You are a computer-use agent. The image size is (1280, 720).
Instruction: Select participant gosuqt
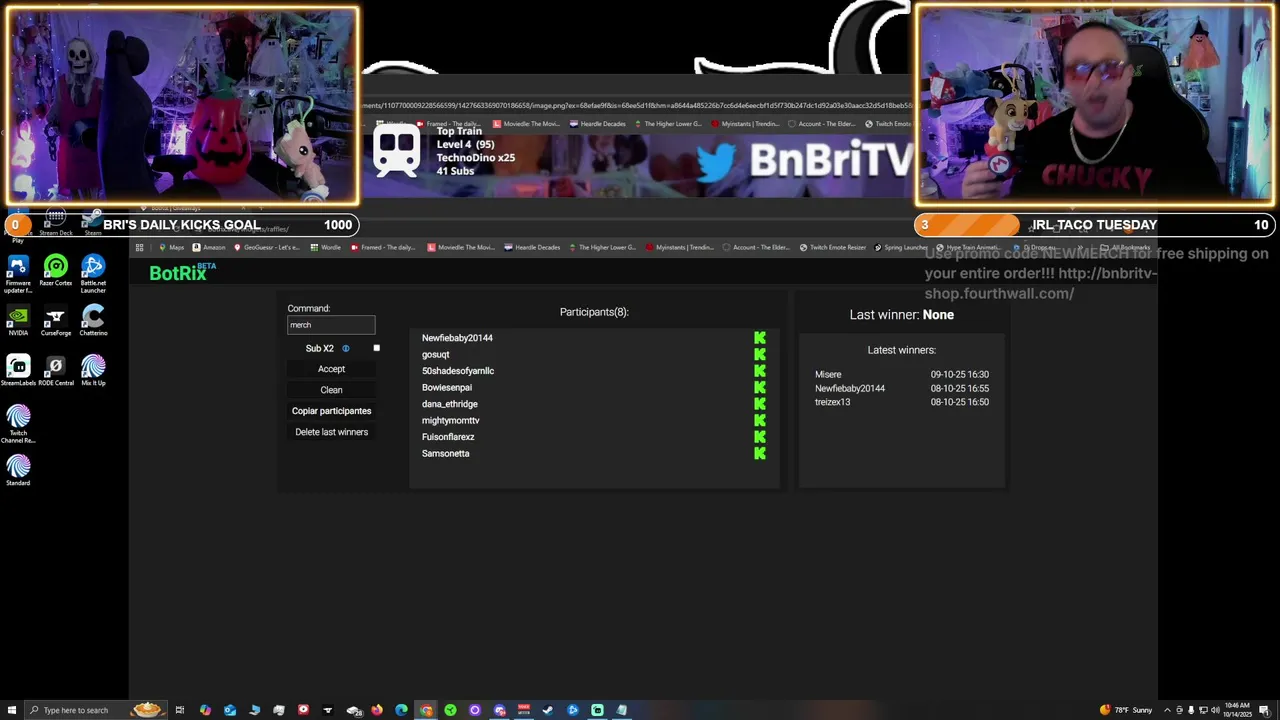435,354
